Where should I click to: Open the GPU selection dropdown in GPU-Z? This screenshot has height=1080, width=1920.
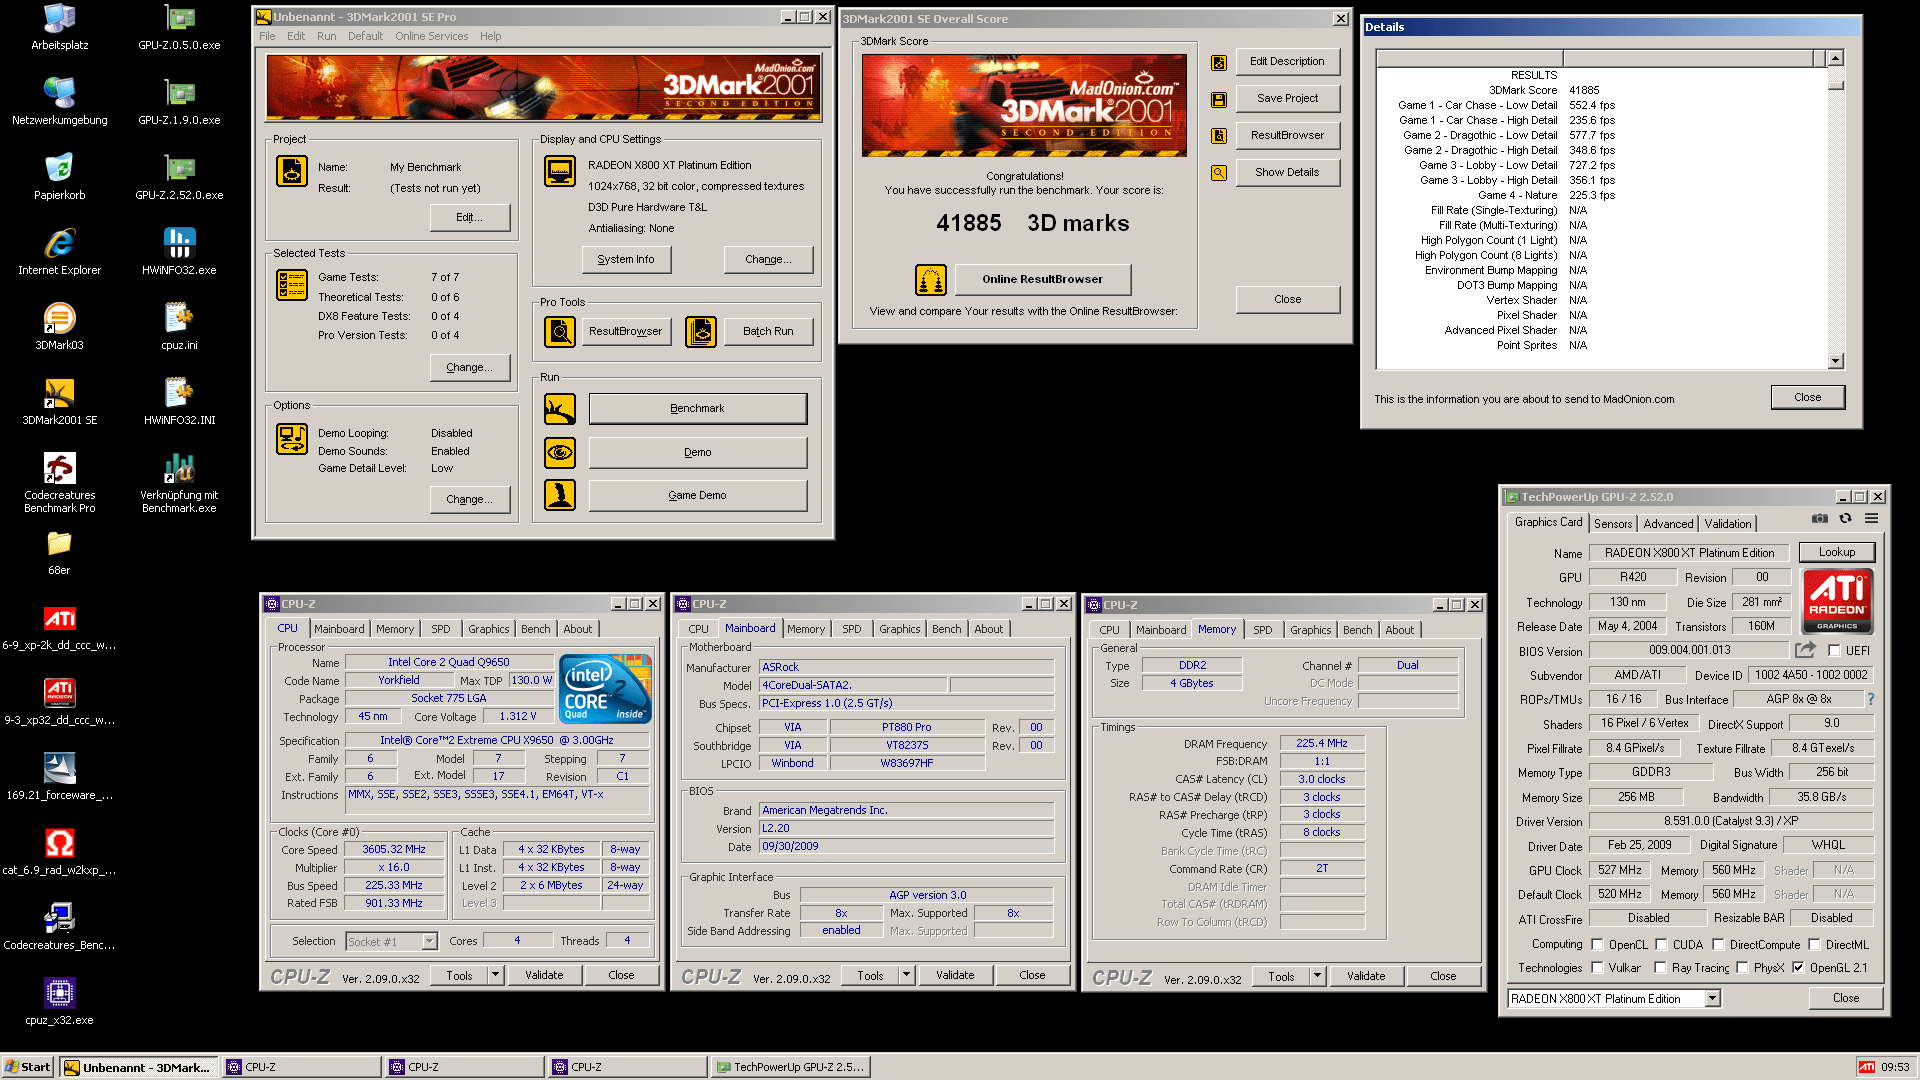click(1712, 998)
